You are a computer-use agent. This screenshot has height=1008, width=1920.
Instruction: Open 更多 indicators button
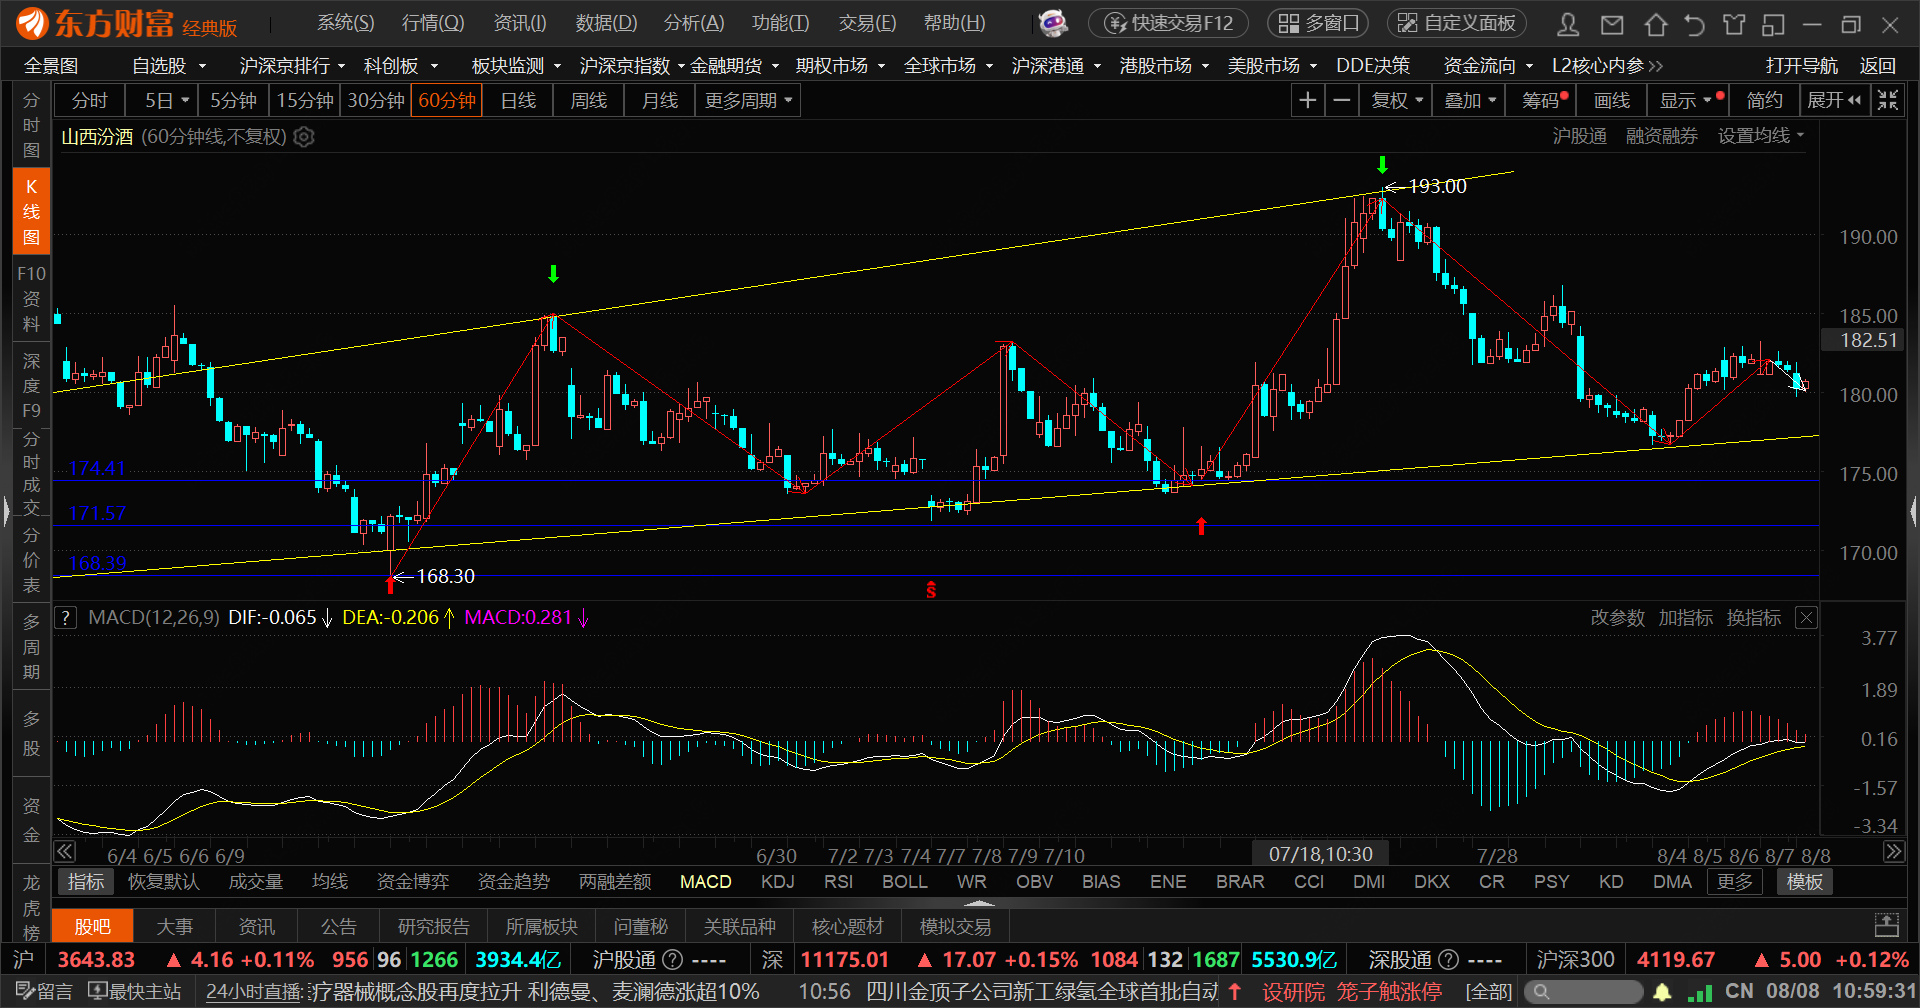coord(1735,882)
